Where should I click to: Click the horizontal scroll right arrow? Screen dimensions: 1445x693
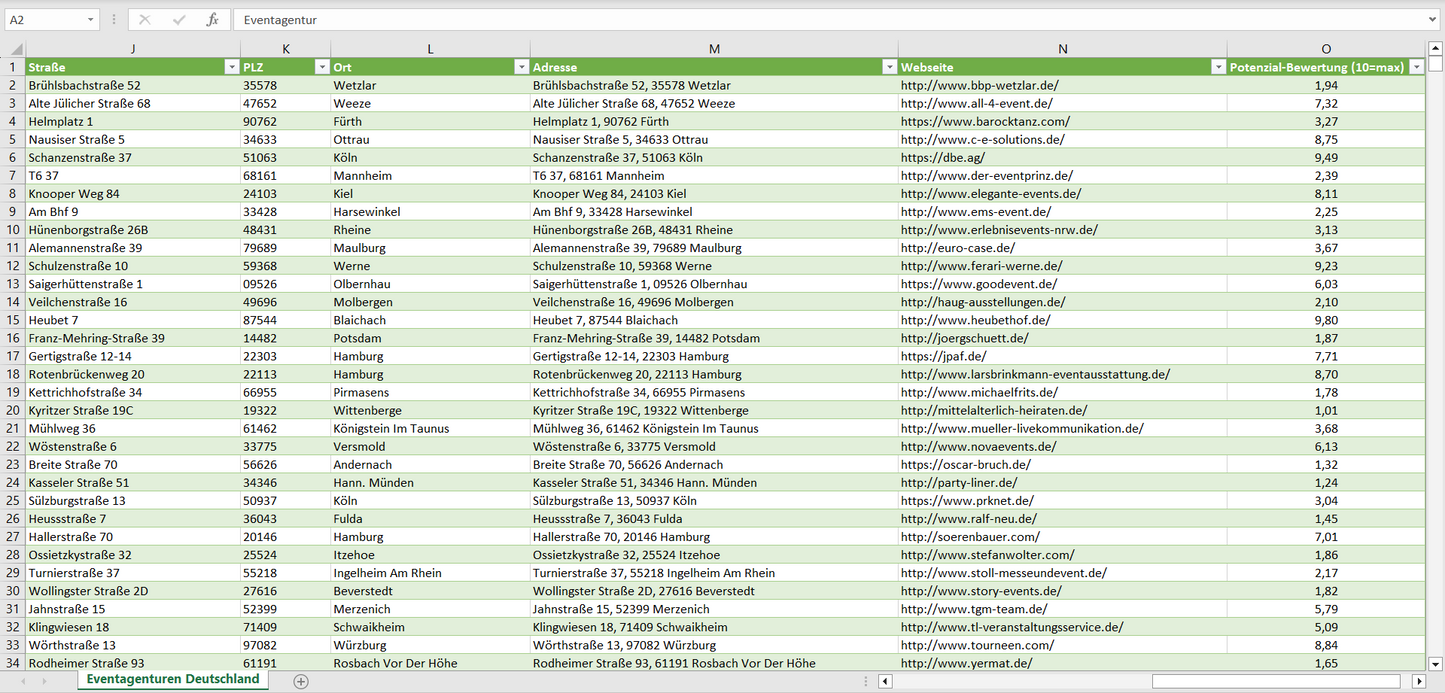[x=1418, y=681]
